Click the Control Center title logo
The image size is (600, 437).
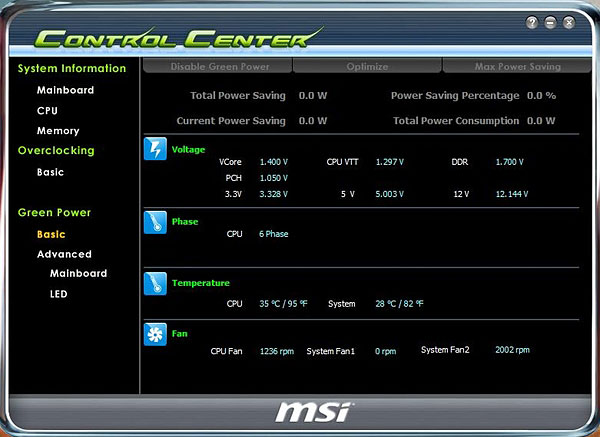click(x=178, y=38)
